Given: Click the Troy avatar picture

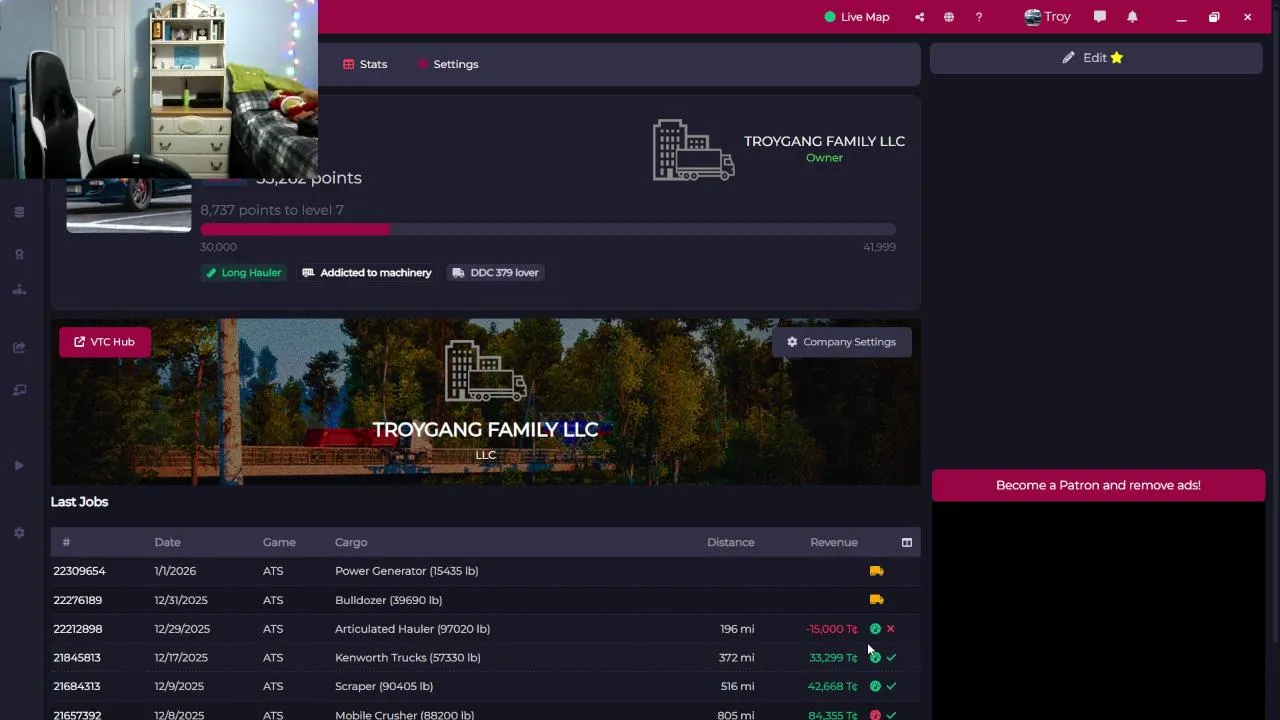Looking at the screenshot, I should point(1033,17).
